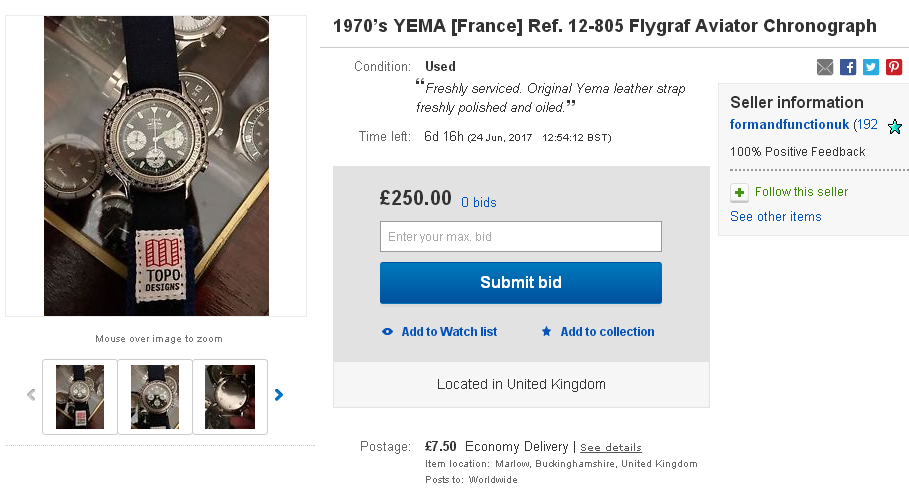The image size is (909, 498).
Task: Click the max bid input field
Action: (520, 237)
